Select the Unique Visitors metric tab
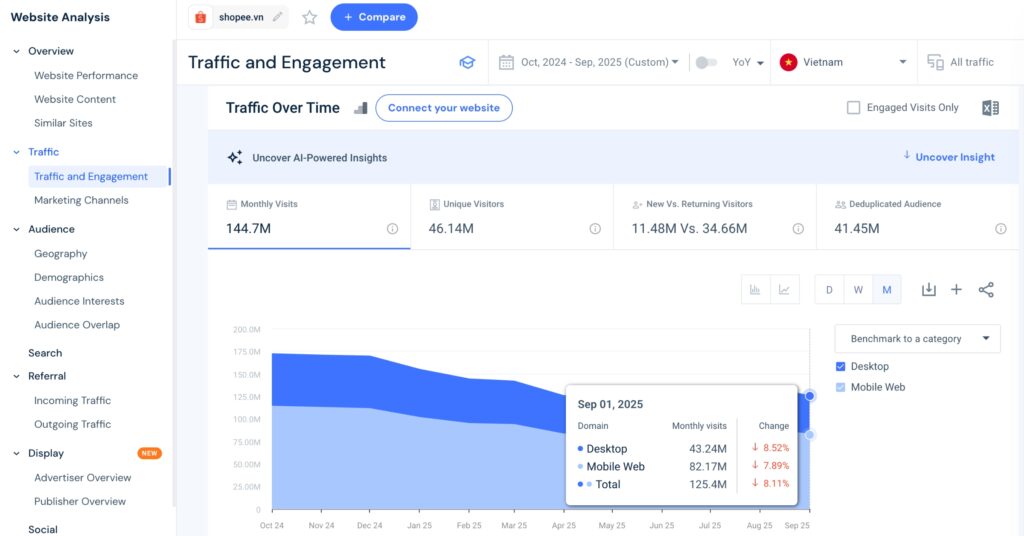1024x536 pixels. point(512,217)
